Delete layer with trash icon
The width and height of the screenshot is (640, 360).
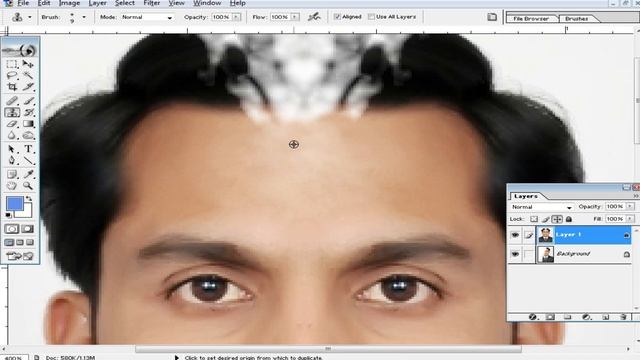click(623, 317)
